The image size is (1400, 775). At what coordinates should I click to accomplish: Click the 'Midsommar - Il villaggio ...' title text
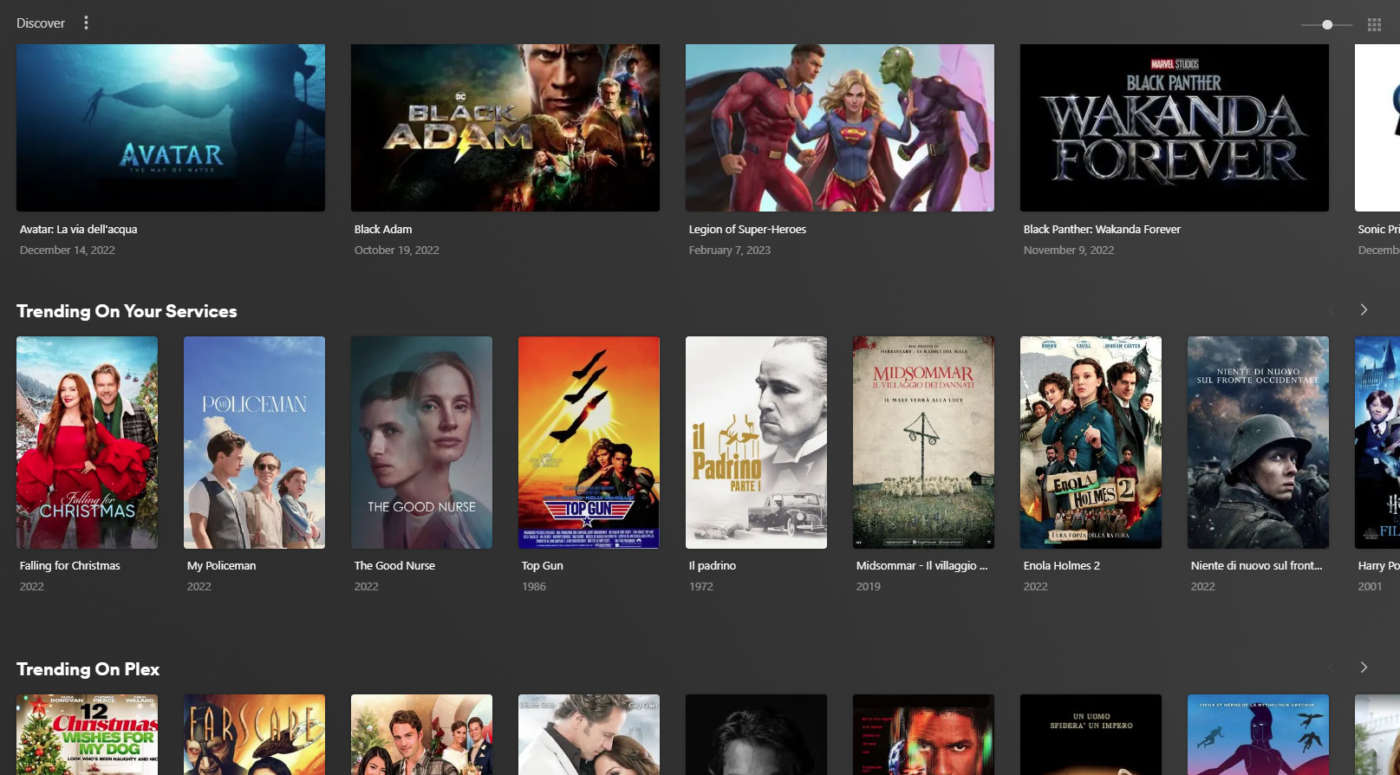pyautogui.click(x=922, y=565)
